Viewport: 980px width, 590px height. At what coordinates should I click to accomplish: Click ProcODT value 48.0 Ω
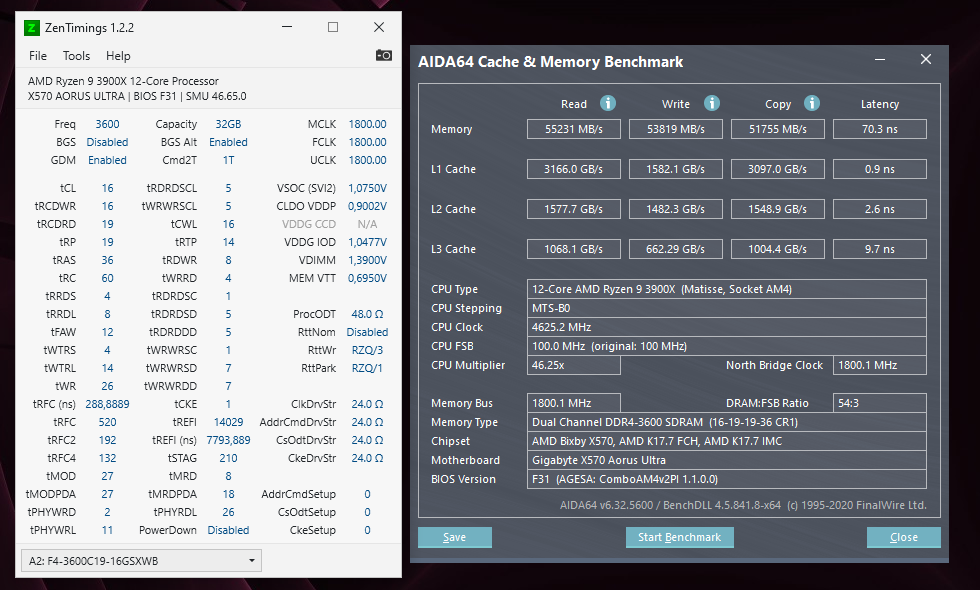pos(368,314)
